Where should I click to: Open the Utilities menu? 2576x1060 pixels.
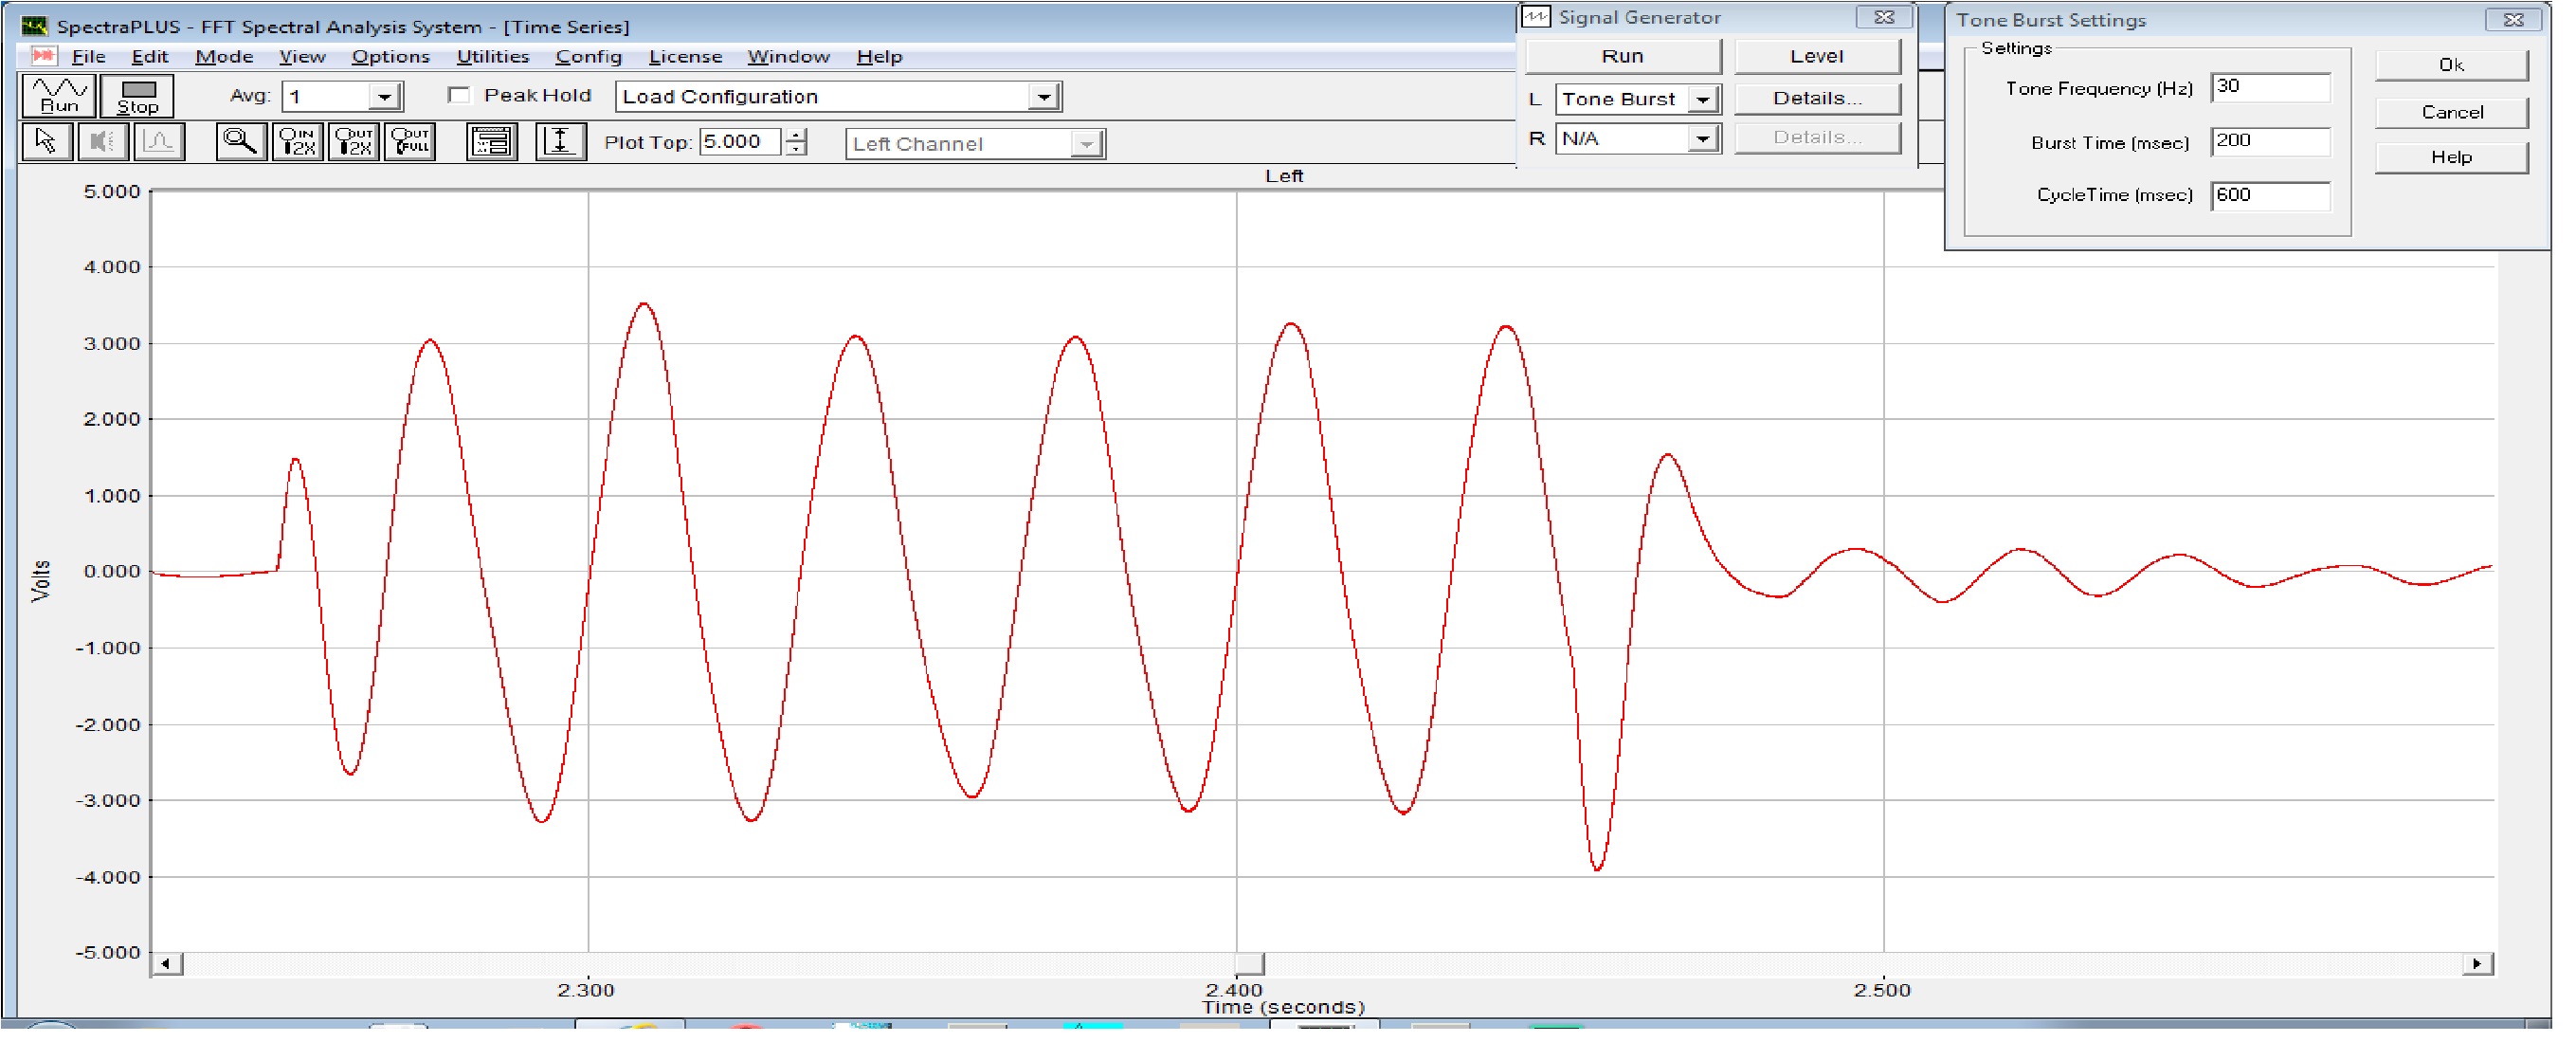495,57
